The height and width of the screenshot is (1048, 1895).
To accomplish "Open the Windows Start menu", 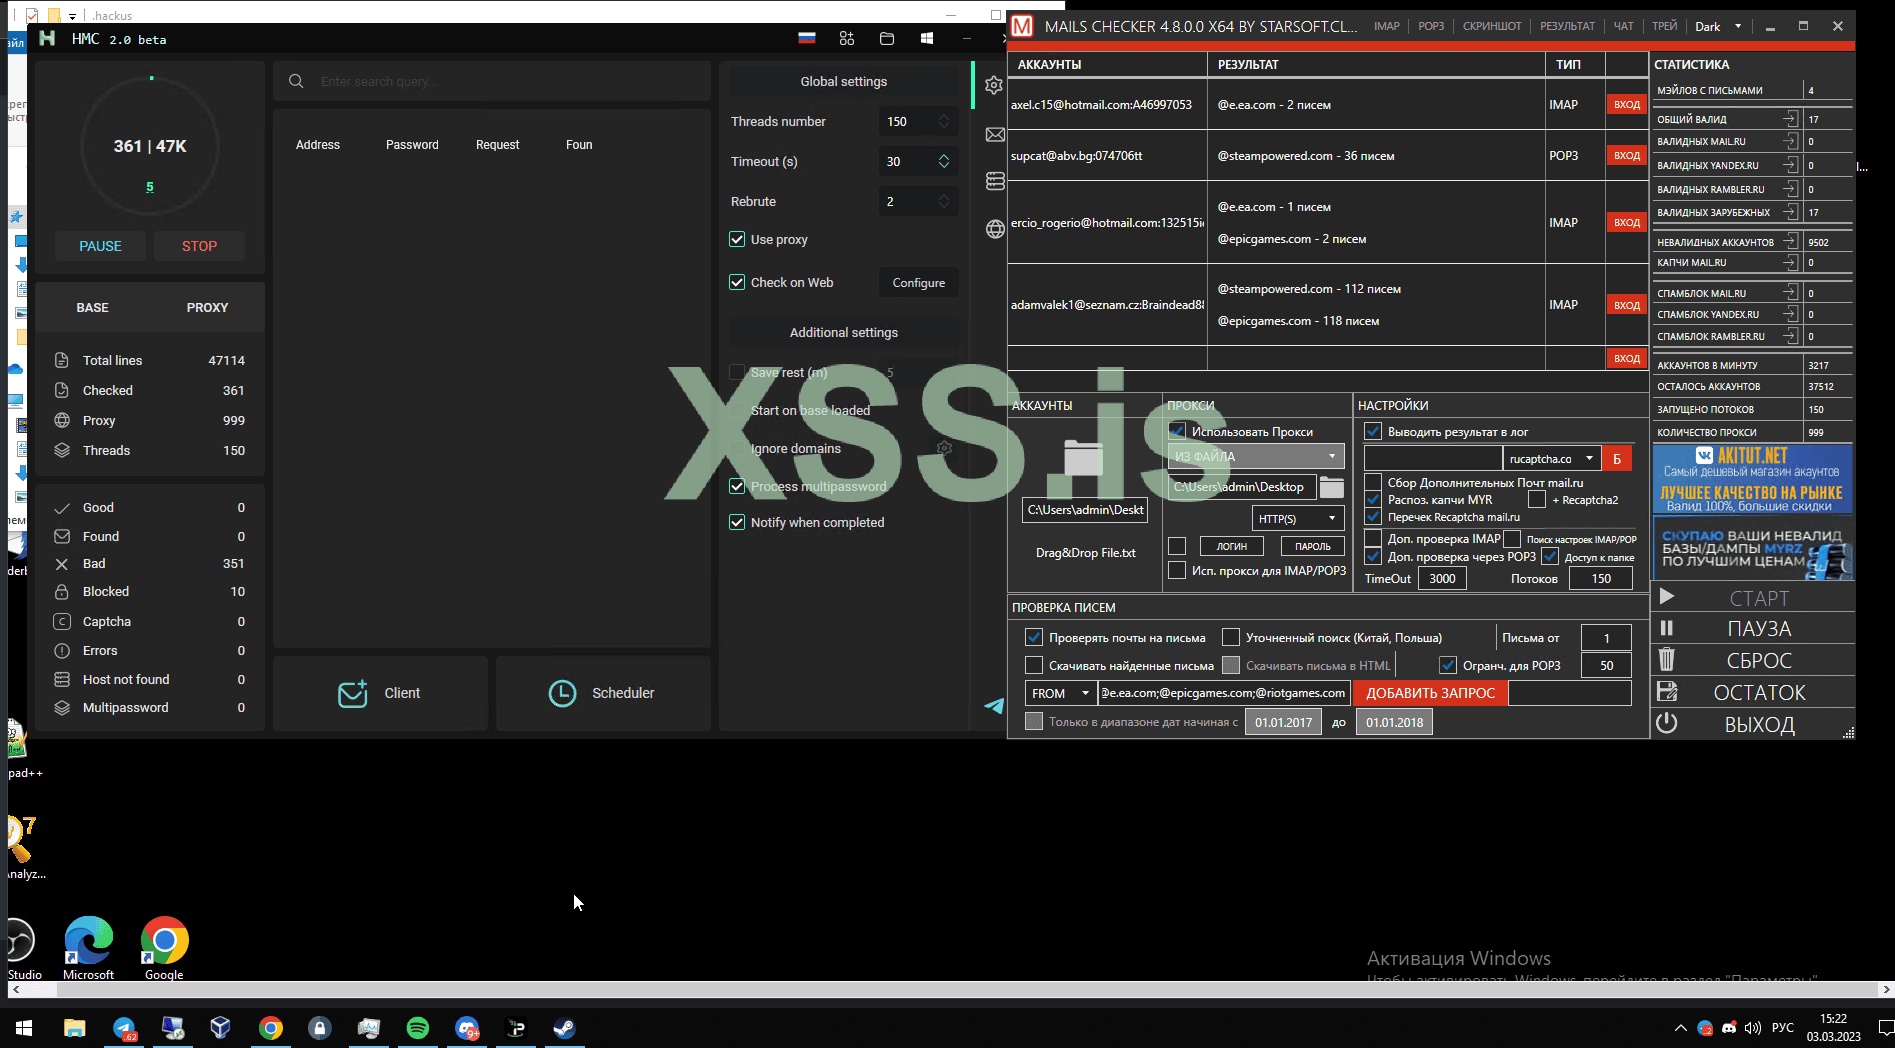I will 24,1028.
